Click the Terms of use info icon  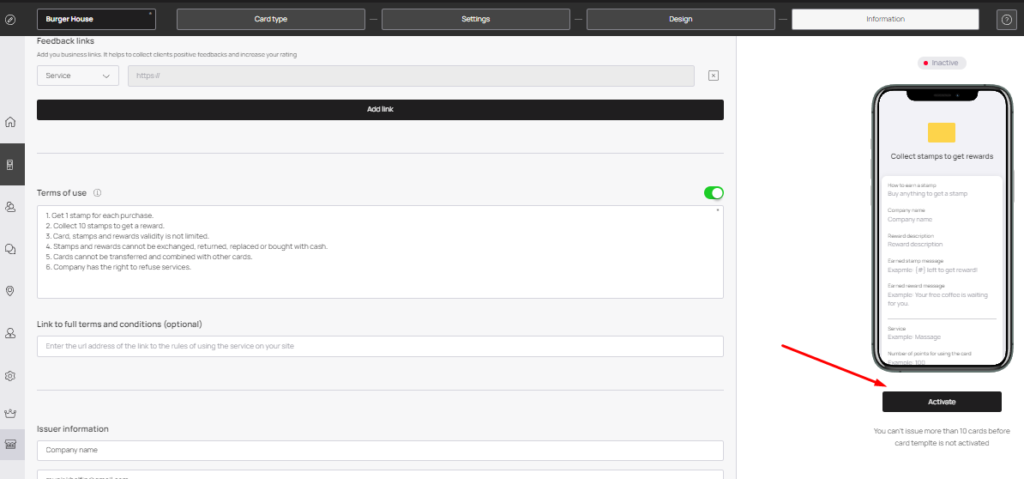(97, 193)
